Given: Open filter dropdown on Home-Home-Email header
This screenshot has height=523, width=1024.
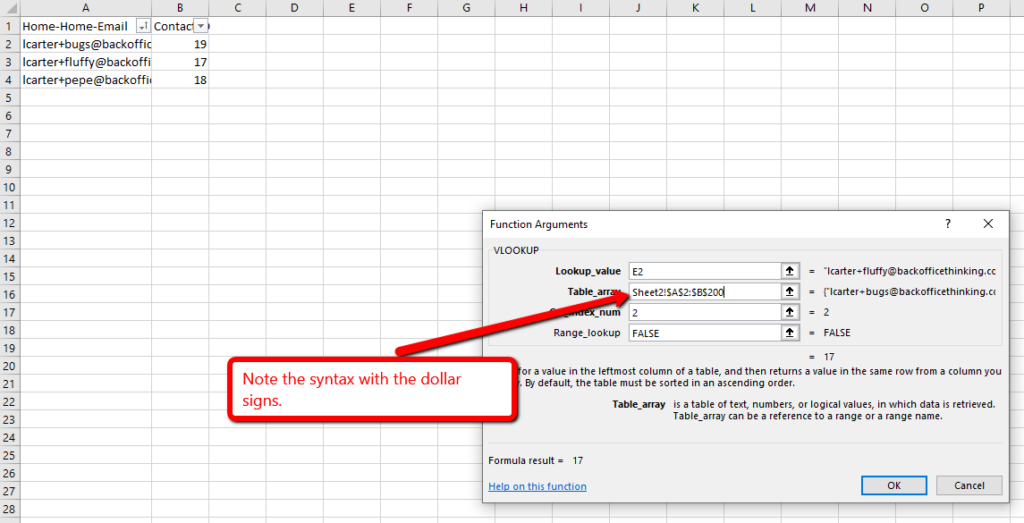Looking at the screenshot, I should pos(142,26).
